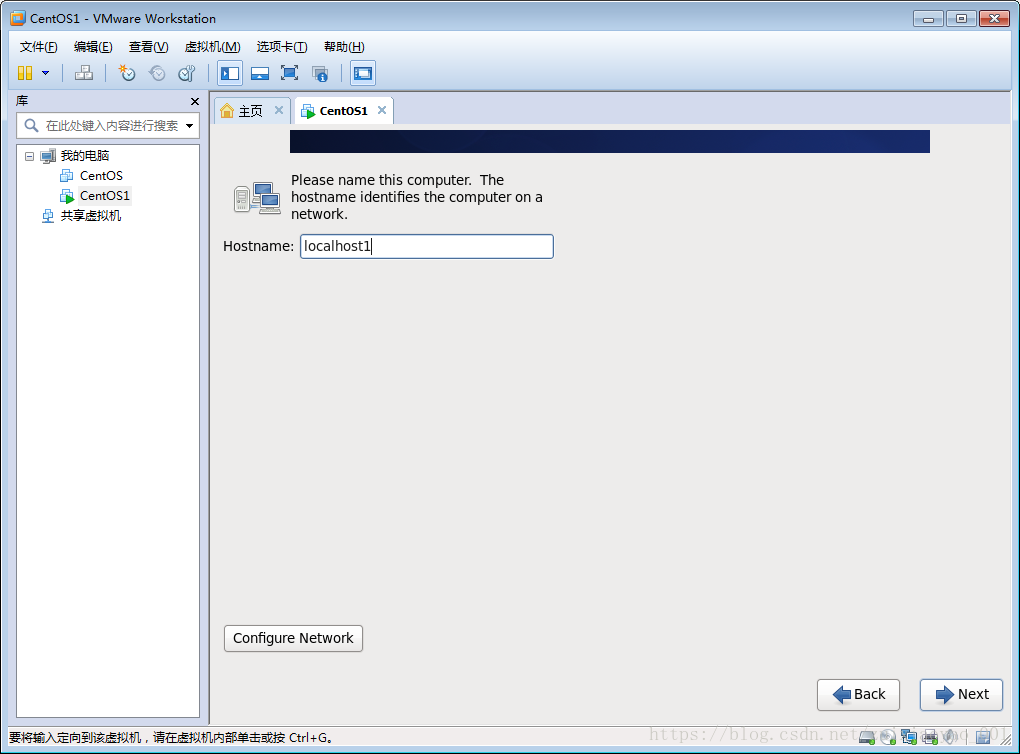Click the CD/DVD drive status icon

pos(888,737)
